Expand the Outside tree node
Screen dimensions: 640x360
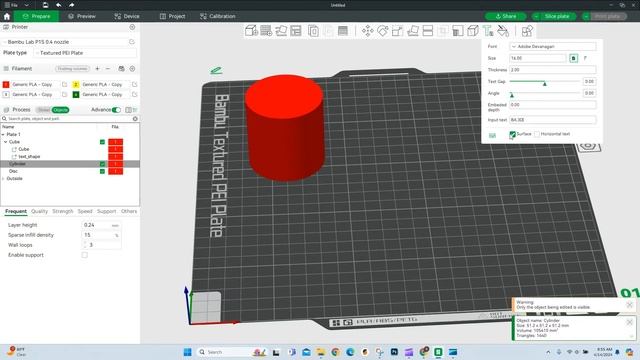pyautogui.click(x=3, y=179)
